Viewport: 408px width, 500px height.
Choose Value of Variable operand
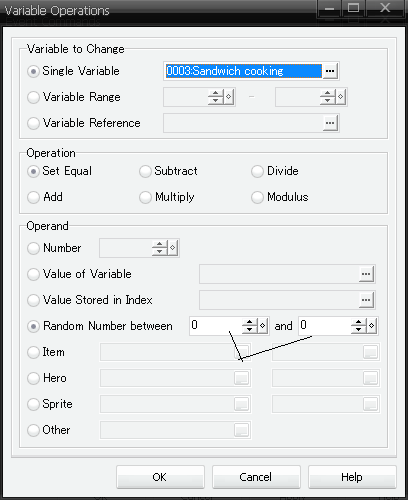tap(33, 274)
